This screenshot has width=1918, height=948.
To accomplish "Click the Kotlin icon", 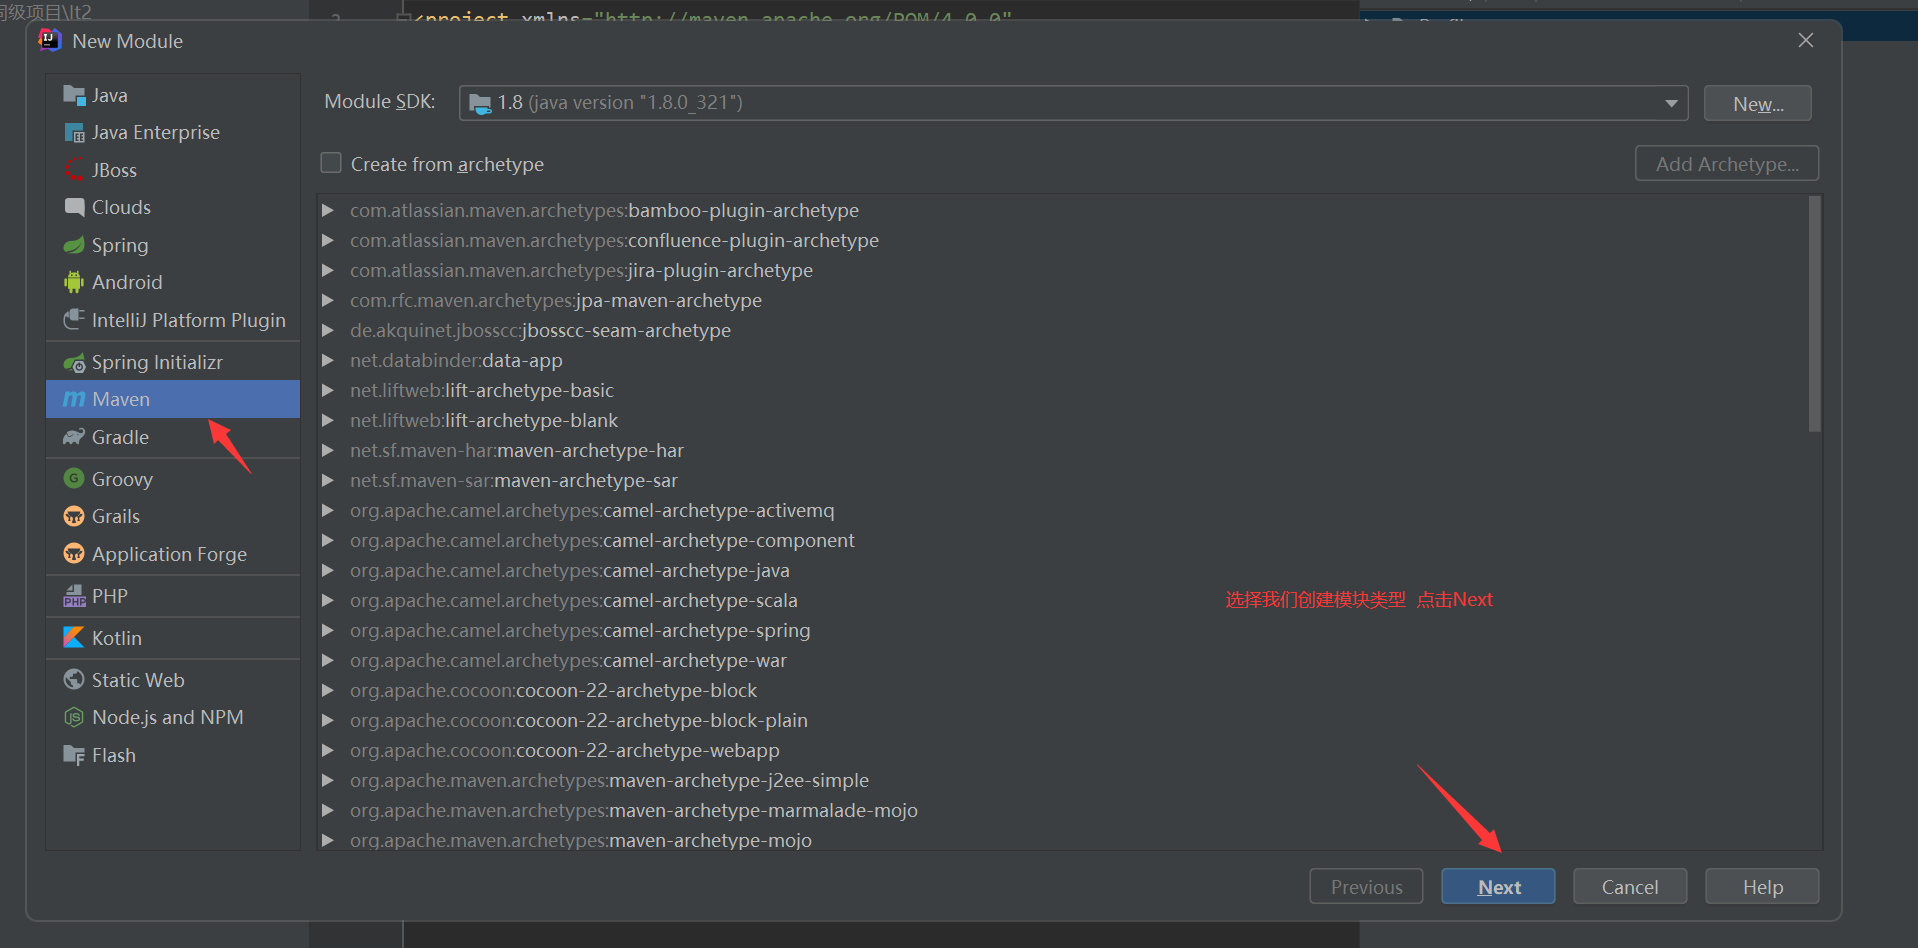I will pos(74,637).
